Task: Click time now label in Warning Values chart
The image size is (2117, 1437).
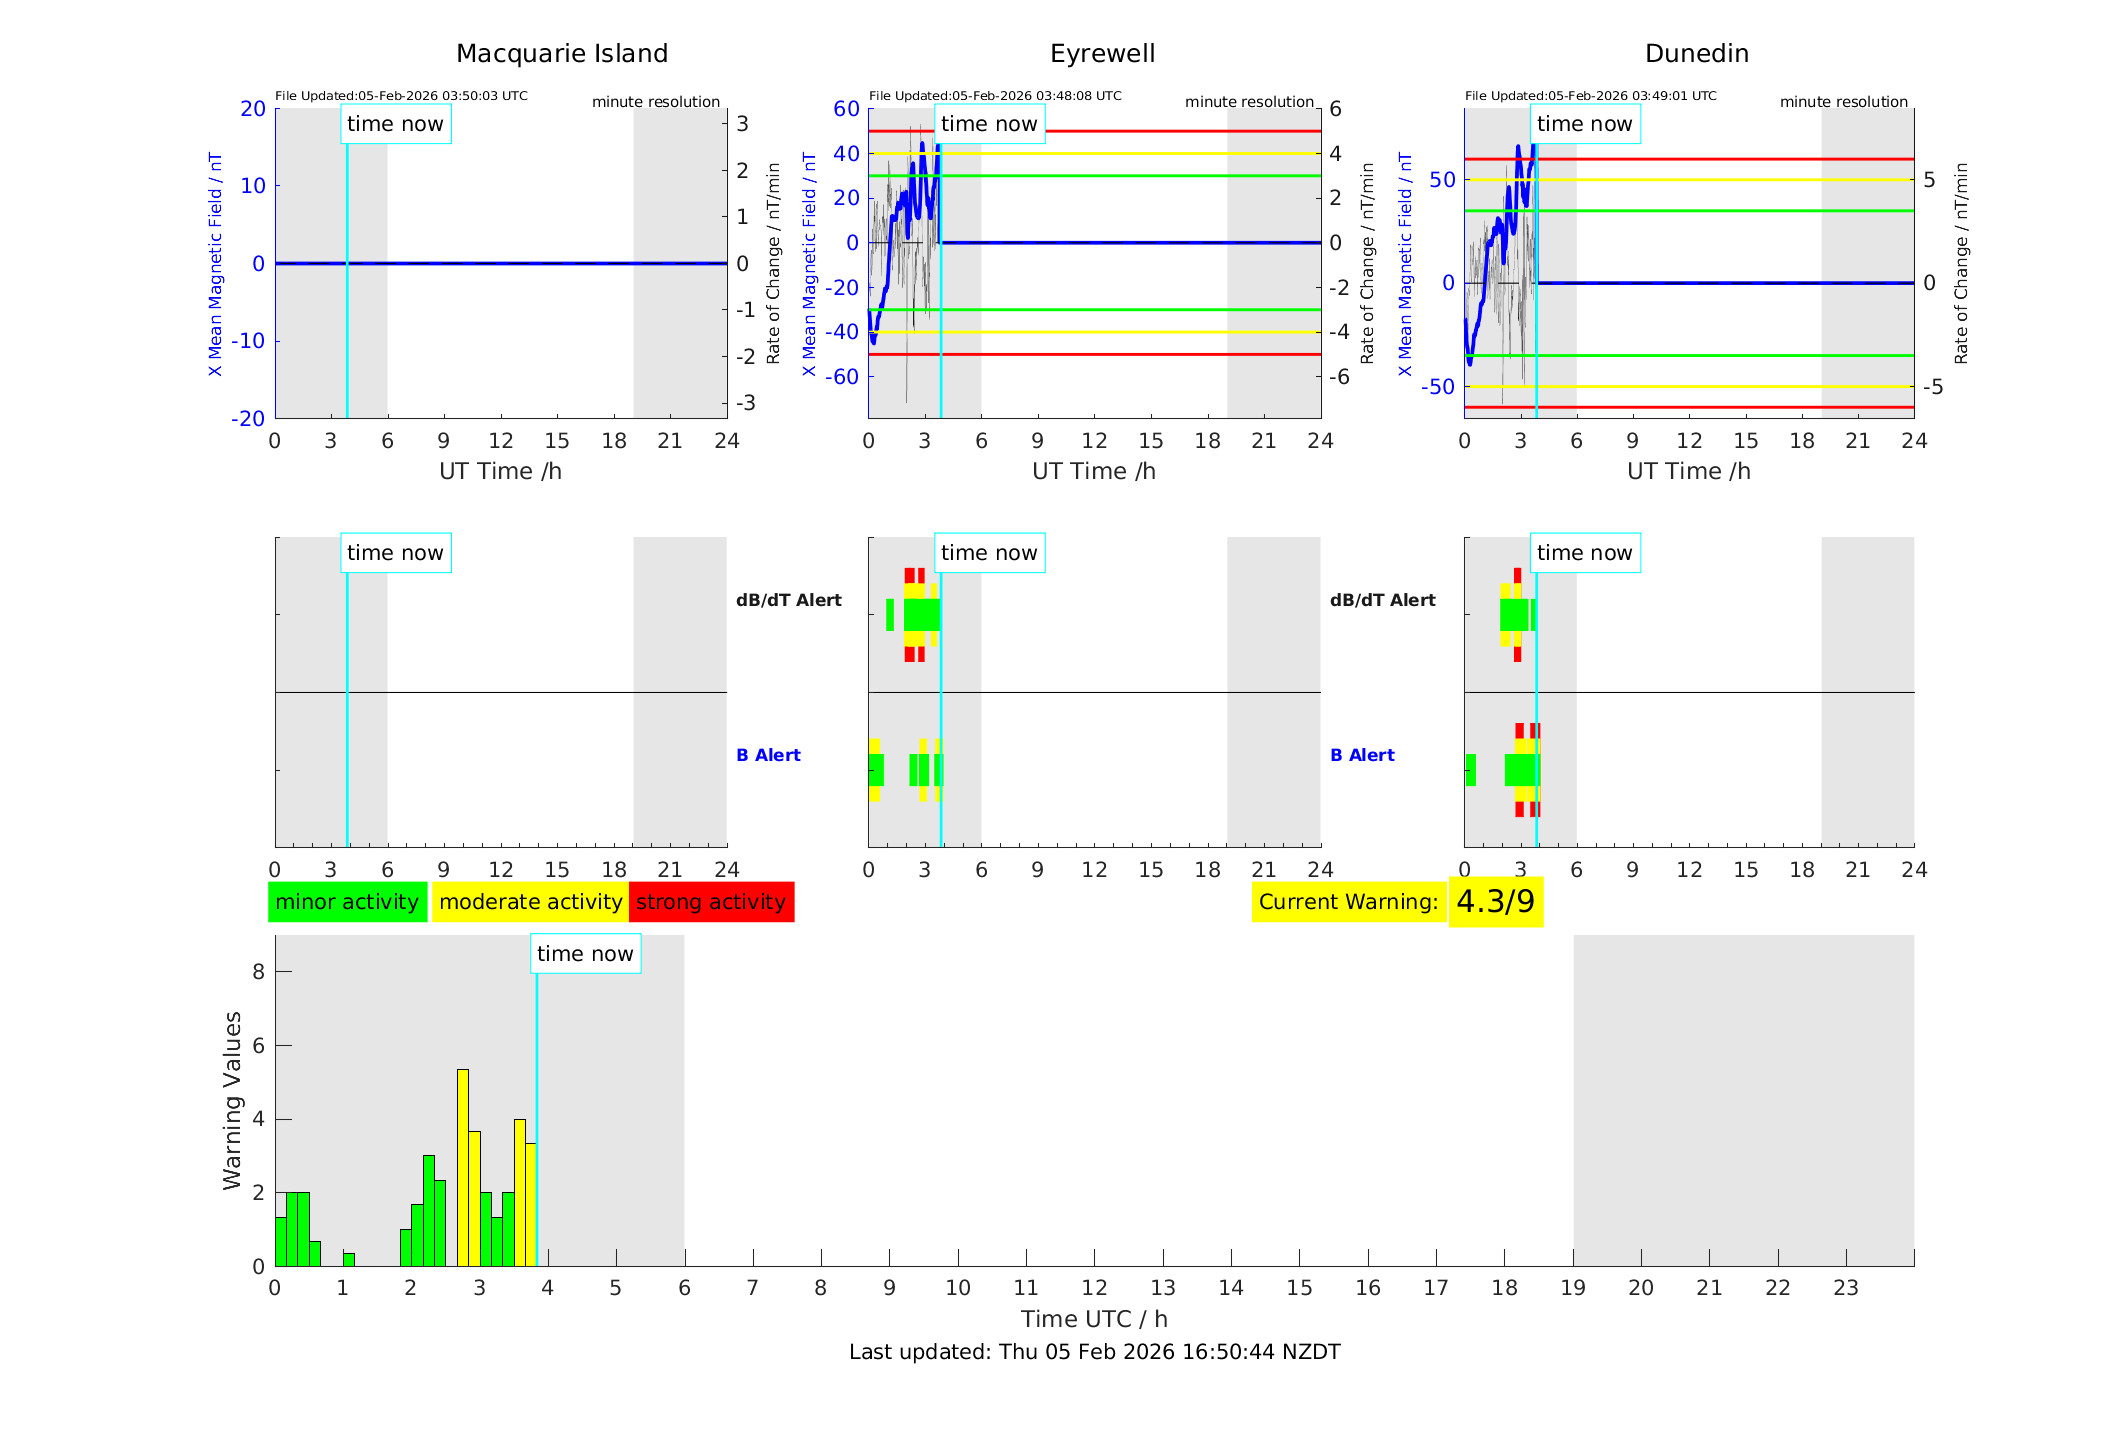Action: click(x=585, y=954)
